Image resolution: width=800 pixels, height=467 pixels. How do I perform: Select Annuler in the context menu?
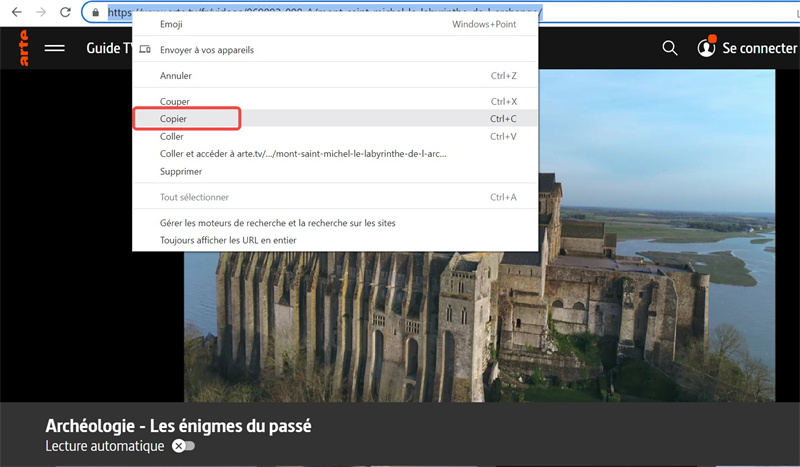pos(335,76)
